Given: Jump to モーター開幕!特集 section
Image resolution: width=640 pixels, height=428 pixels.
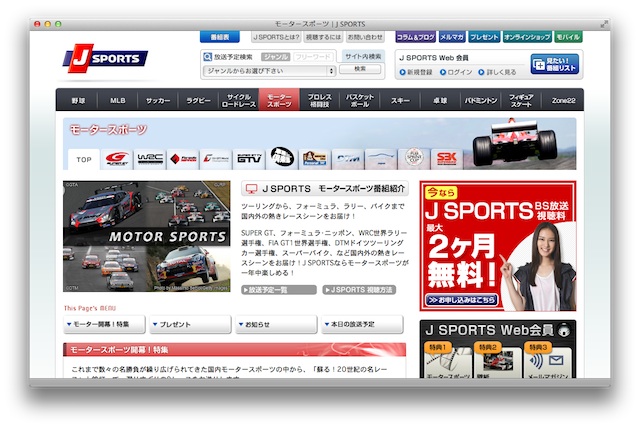Looking at the screenshot, I should [x=104, y=324].
